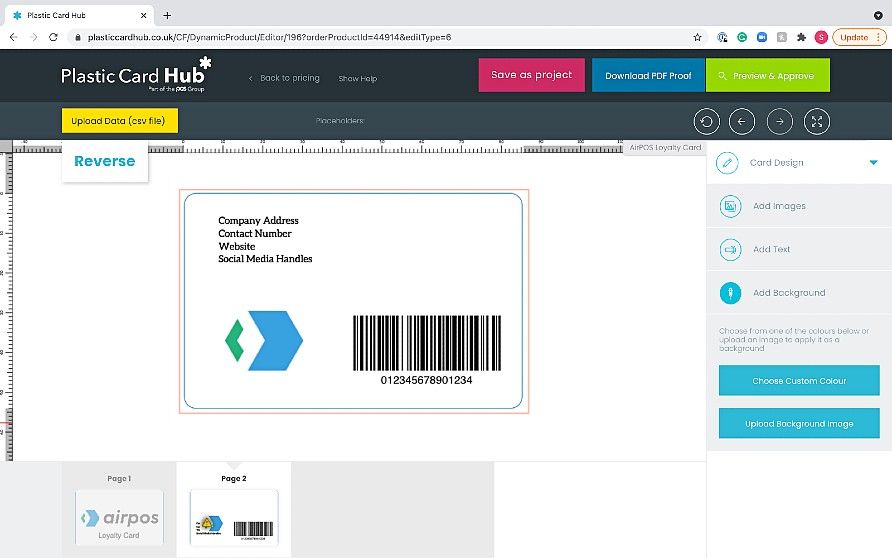Select barcode number 012345678901234
This screenshot has height=558, width=892.
click(426, 380)
